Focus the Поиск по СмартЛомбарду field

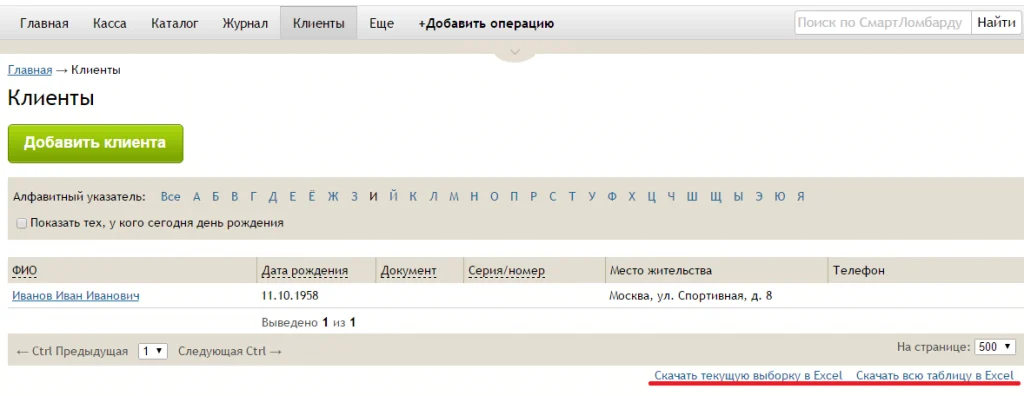click(x=882, y=23)
